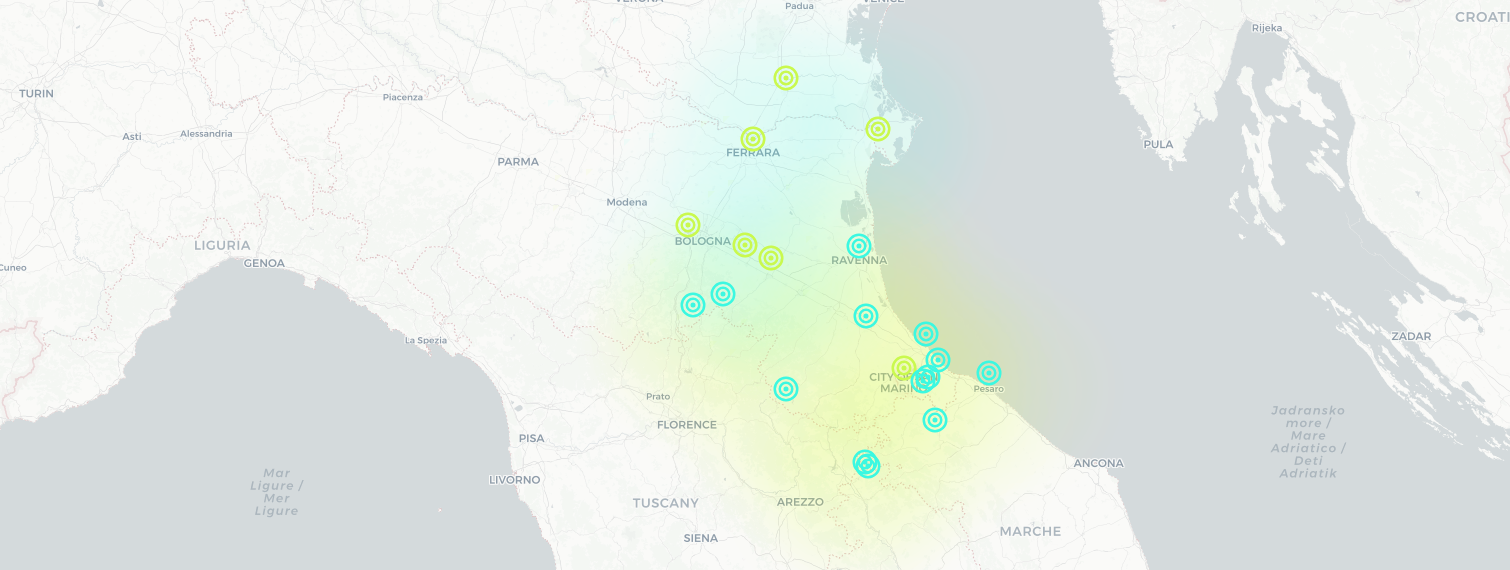Viewport: 1510px width, 570px height.
Task: Click the Florence city label
Action: point(687,425)
